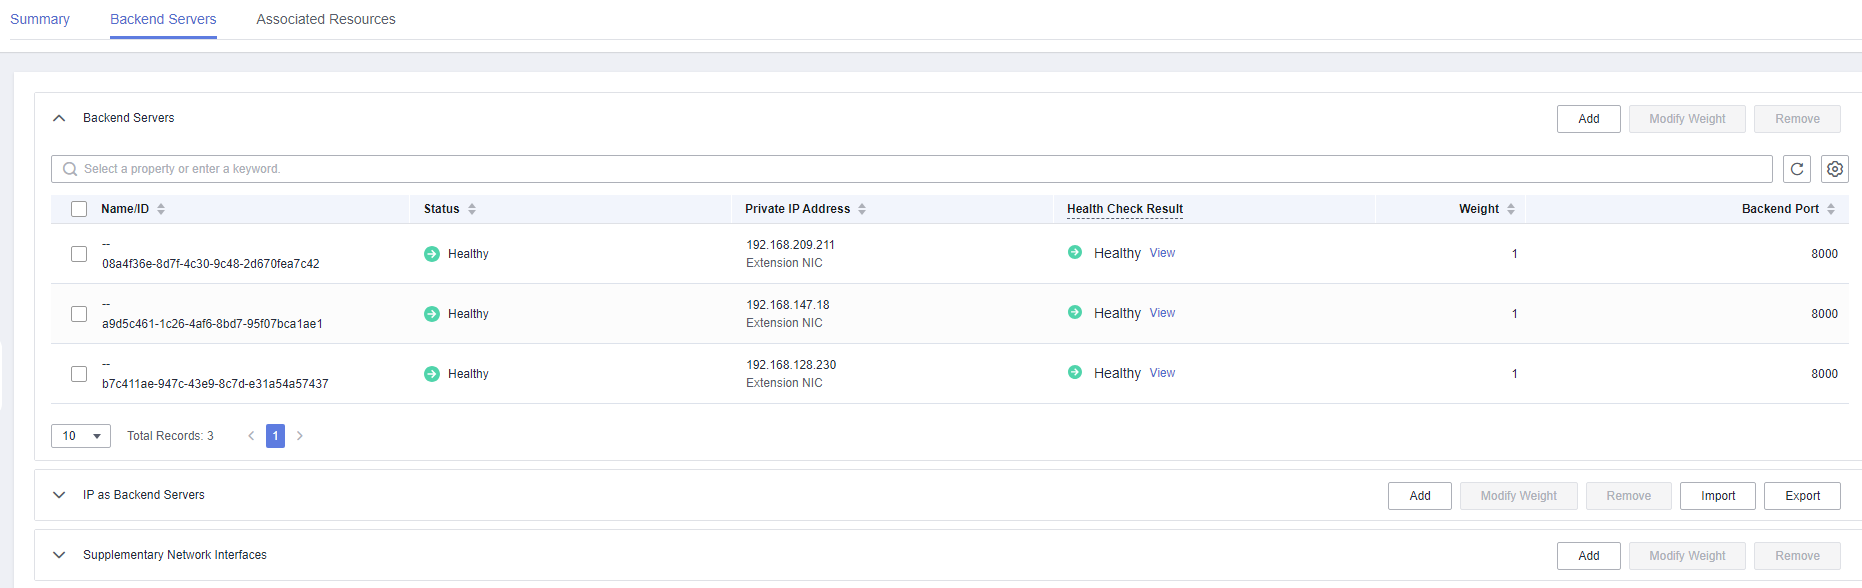Select server 08a4f36e-8d7f-4c30-9c48-2d670fea7c42 checkbox
The width and height of the screenshot is (1862, 588).
79,254
